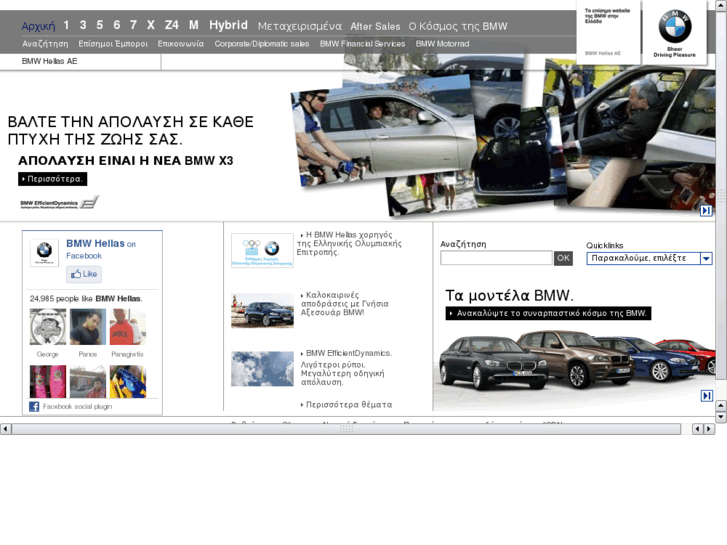
Task: Click George's Facebook avatar
Action: coord(48,327)
